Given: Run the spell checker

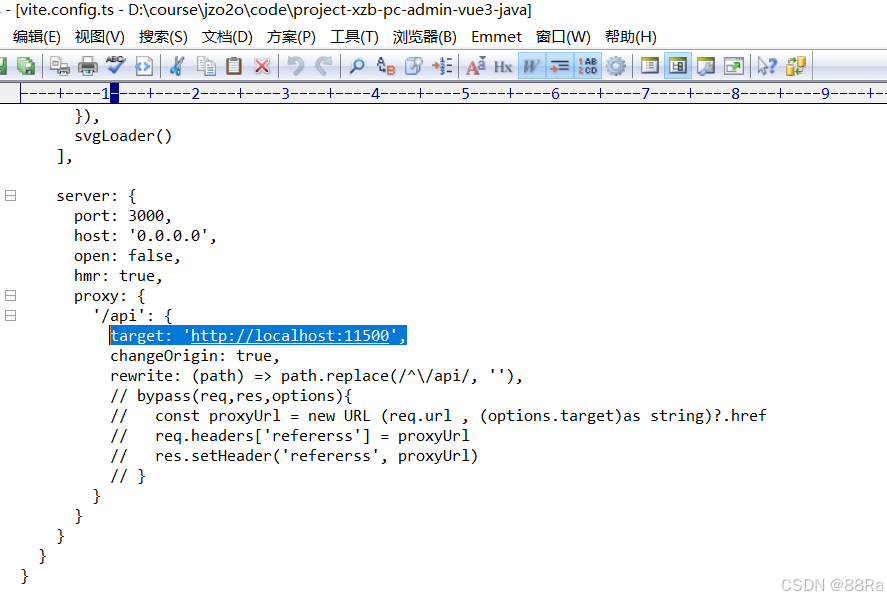Looking at the screenshot, I should pyautogui.click(x=117, y=66).
